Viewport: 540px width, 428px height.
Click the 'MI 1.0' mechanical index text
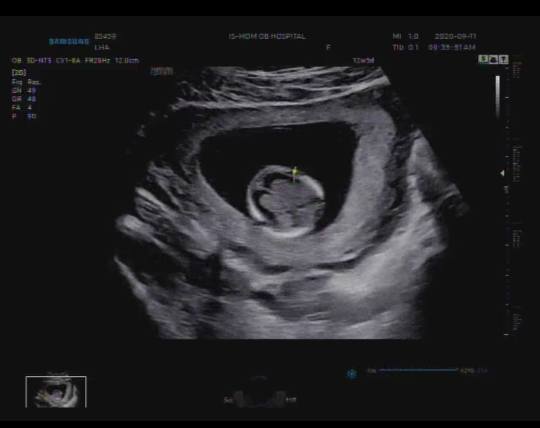pyautogui.click(x=405, y=36)
